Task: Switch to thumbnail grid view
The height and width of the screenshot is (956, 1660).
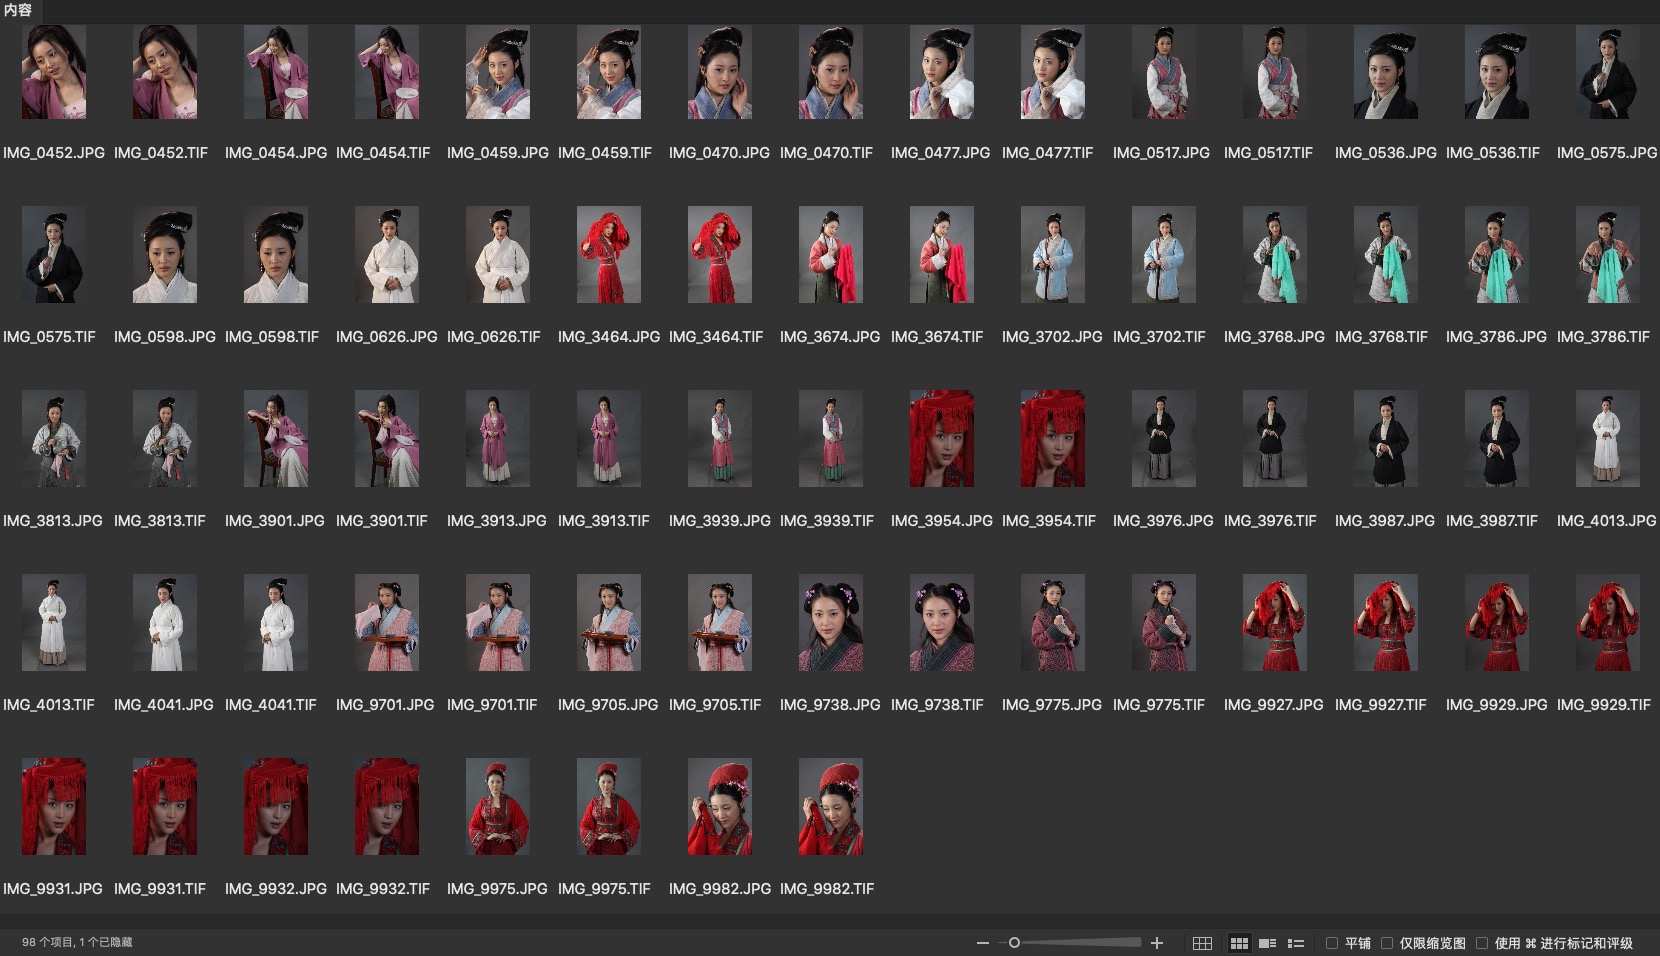Action: (x=1239, y=943)
